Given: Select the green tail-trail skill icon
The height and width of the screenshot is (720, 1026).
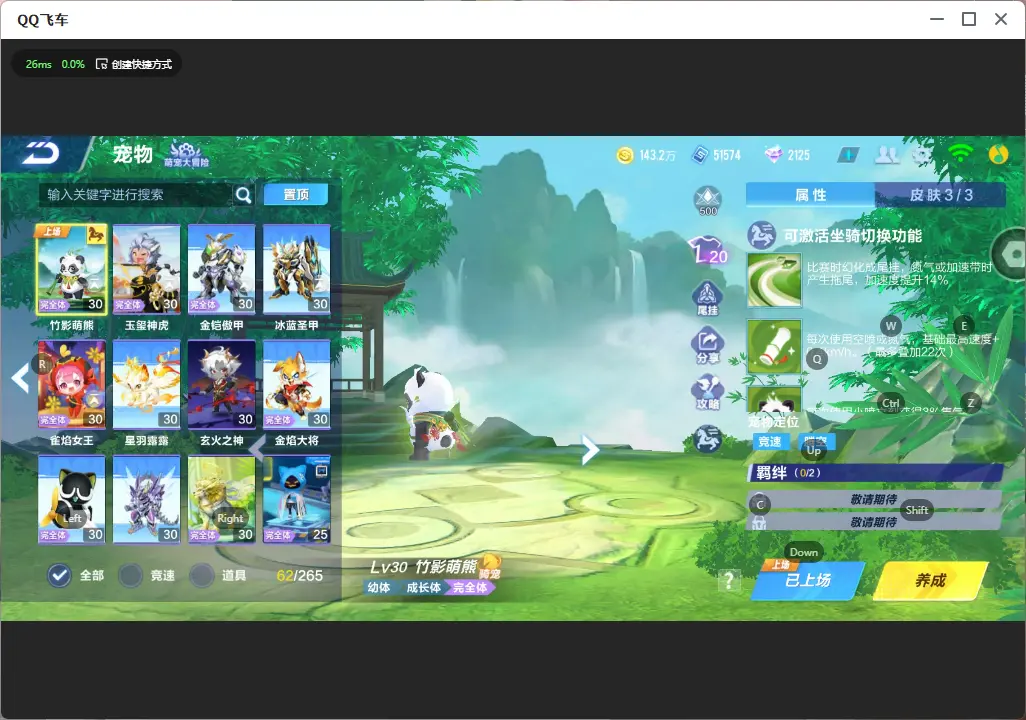Looking at the screenshot, I should pos(775,281).
